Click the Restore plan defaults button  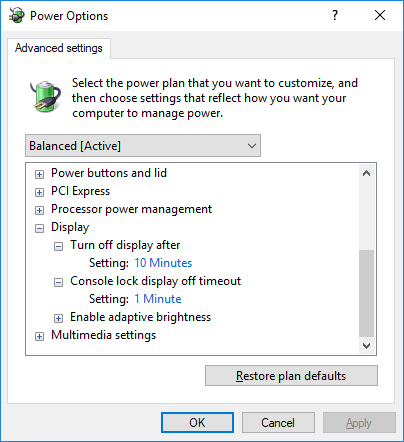tap(291, 376)
